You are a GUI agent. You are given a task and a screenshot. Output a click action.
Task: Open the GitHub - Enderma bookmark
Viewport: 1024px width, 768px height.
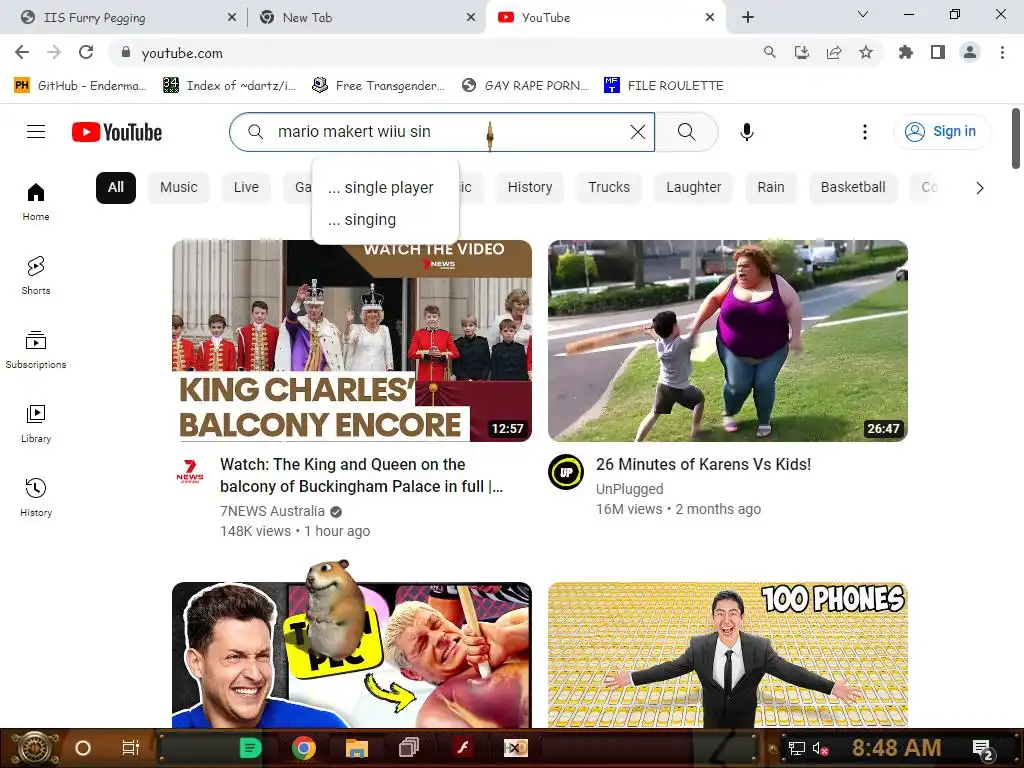click(x=80, y=86)
